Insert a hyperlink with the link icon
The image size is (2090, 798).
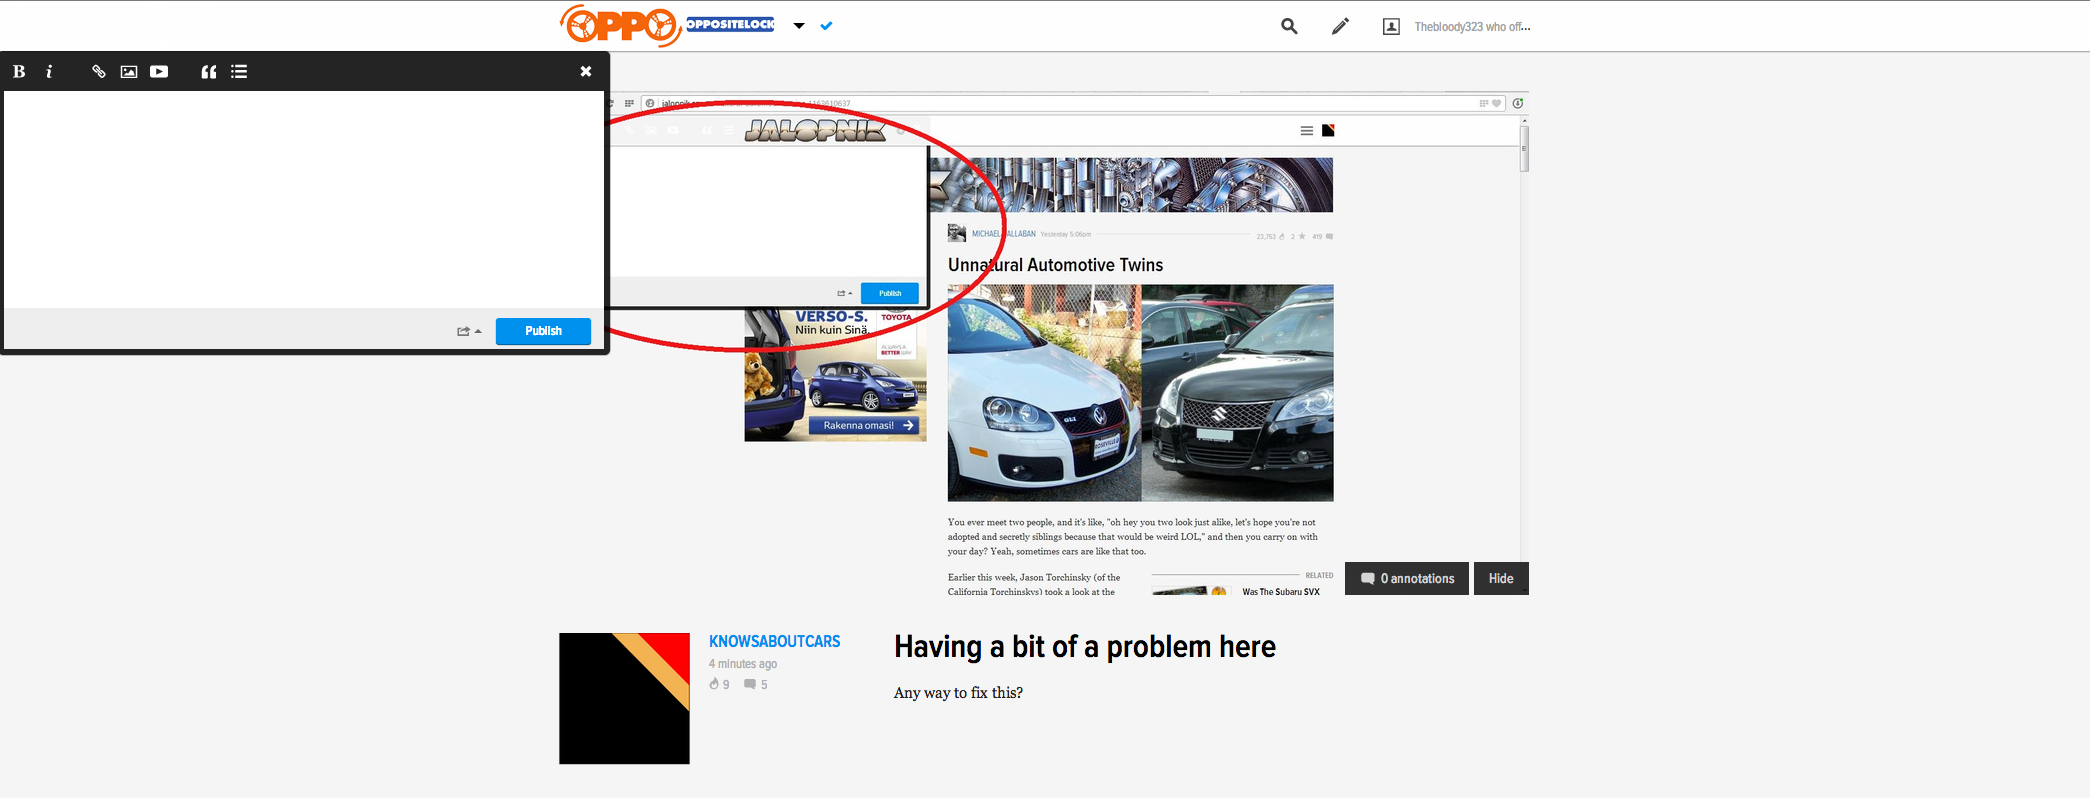point(99,71)
